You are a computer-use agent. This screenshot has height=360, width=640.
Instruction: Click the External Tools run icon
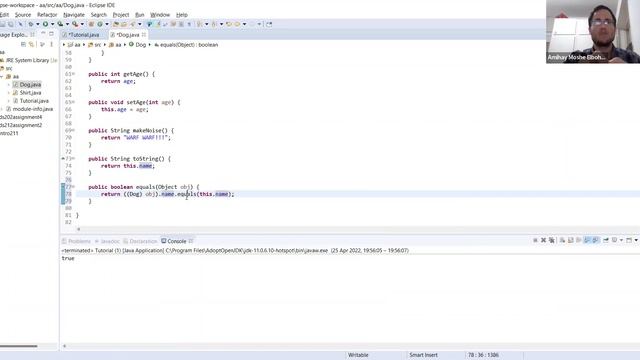click(x=75, y=24)
